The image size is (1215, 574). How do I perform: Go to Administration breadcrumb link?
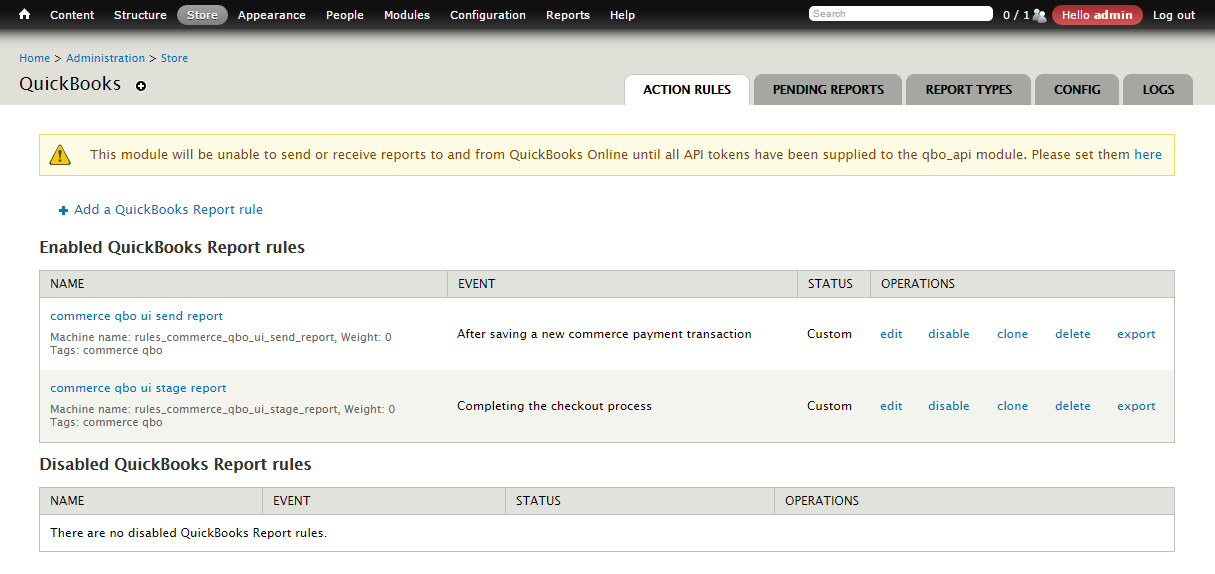click(105, 58)
